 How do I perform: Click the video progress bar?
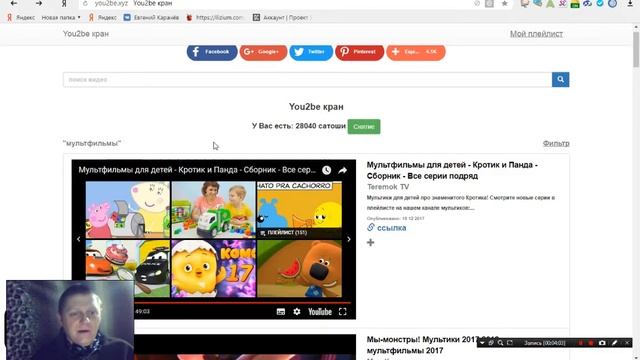[x=243, y=303]
